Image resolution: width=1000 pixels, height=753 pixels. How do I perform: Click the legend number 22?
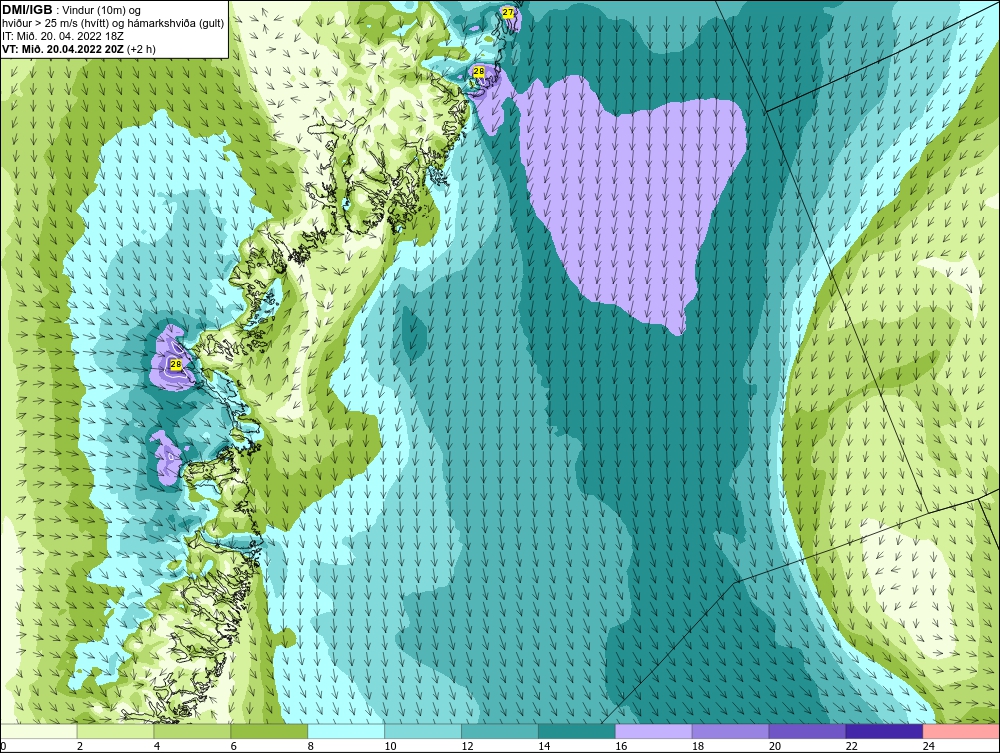pos(851,746)
